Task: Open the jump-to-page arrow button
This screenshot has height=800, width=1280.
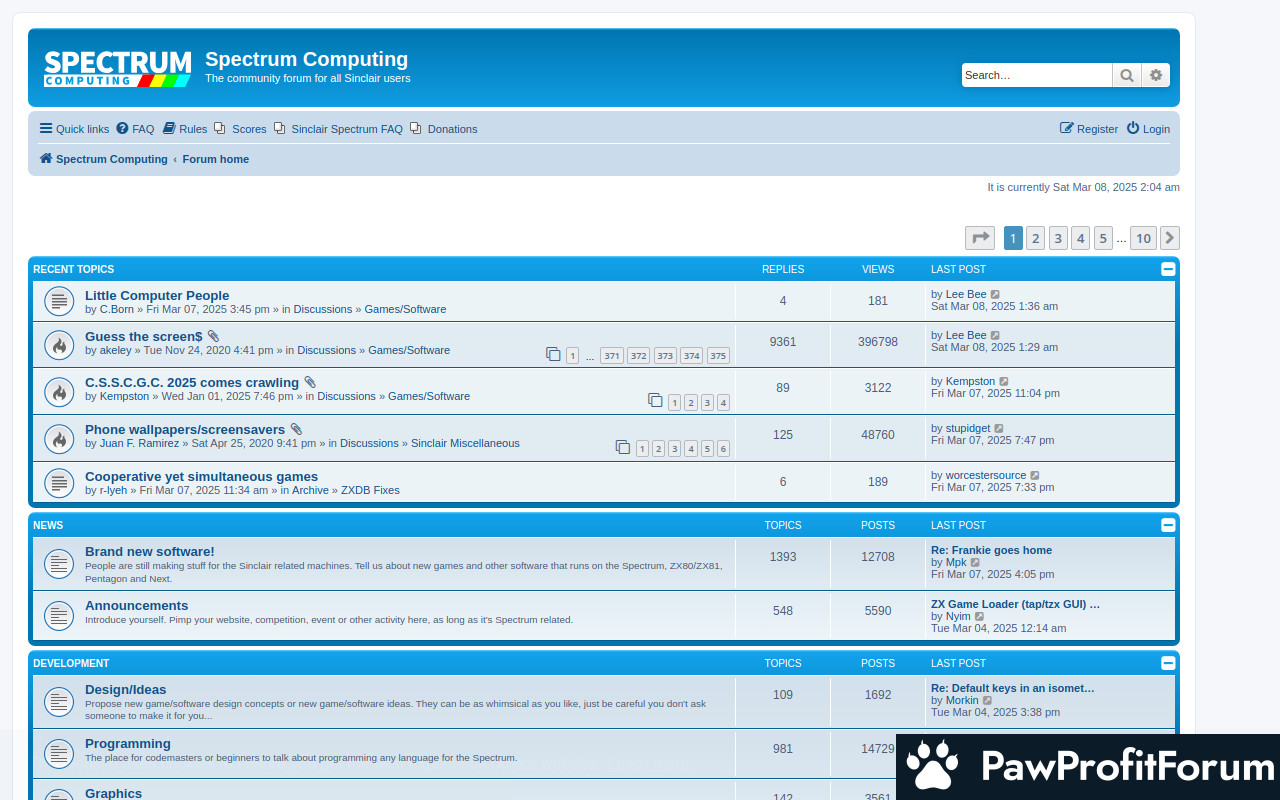Action: [x=980, y=238]
